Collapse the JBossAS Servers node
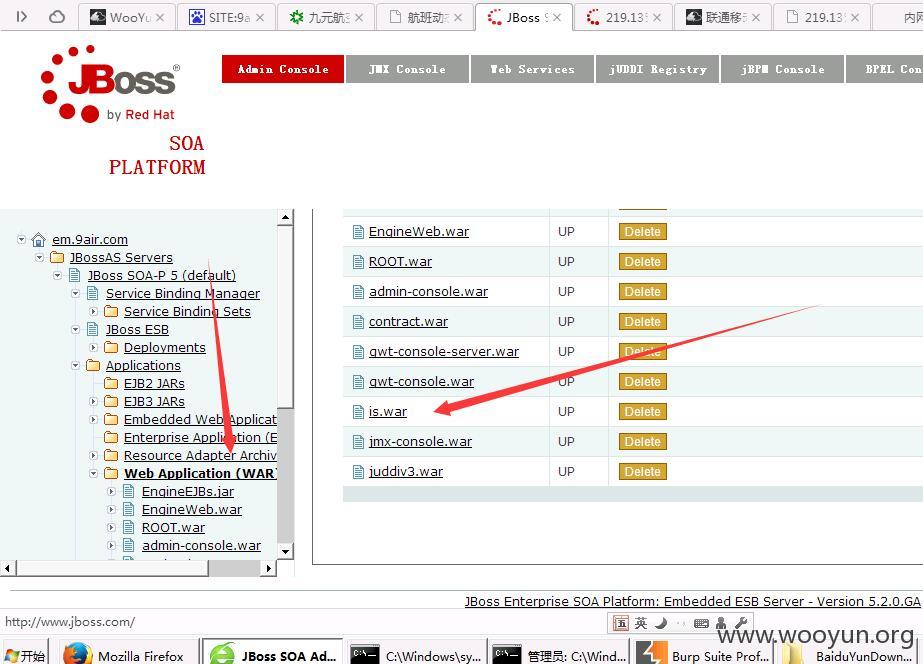 coord(39,257)
